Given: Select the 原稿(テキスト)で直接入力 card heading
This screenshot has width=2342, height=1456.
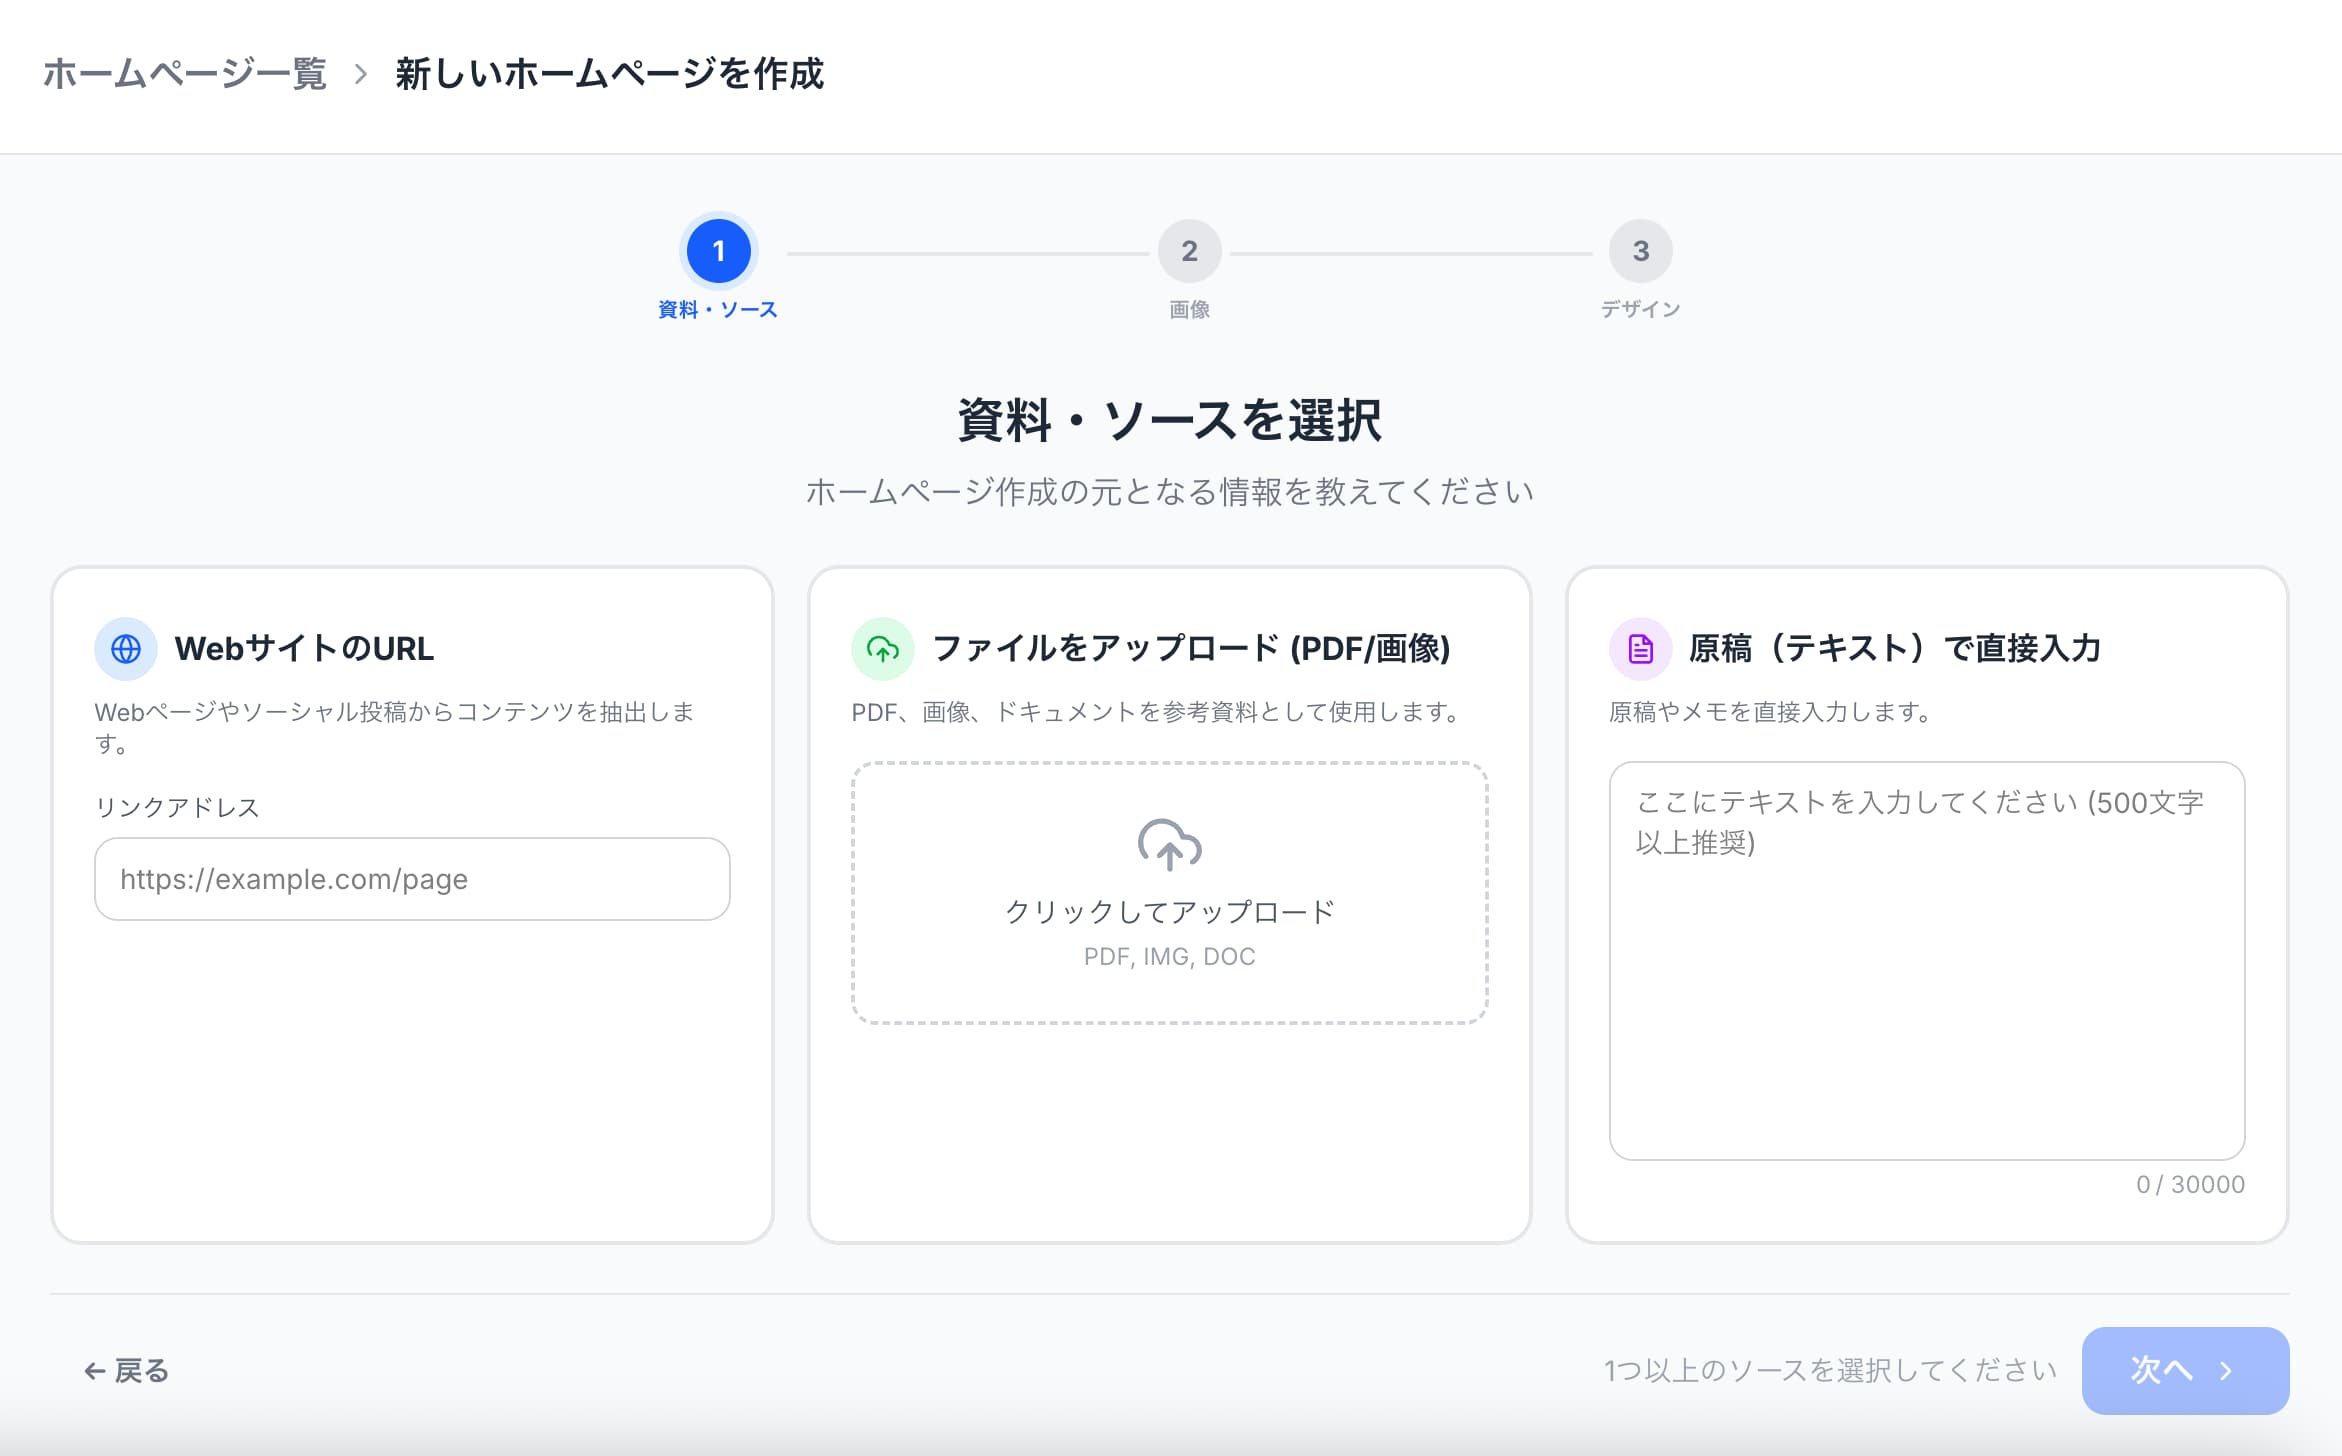Looking at the screenshot, I should [x=1894, y=649].
